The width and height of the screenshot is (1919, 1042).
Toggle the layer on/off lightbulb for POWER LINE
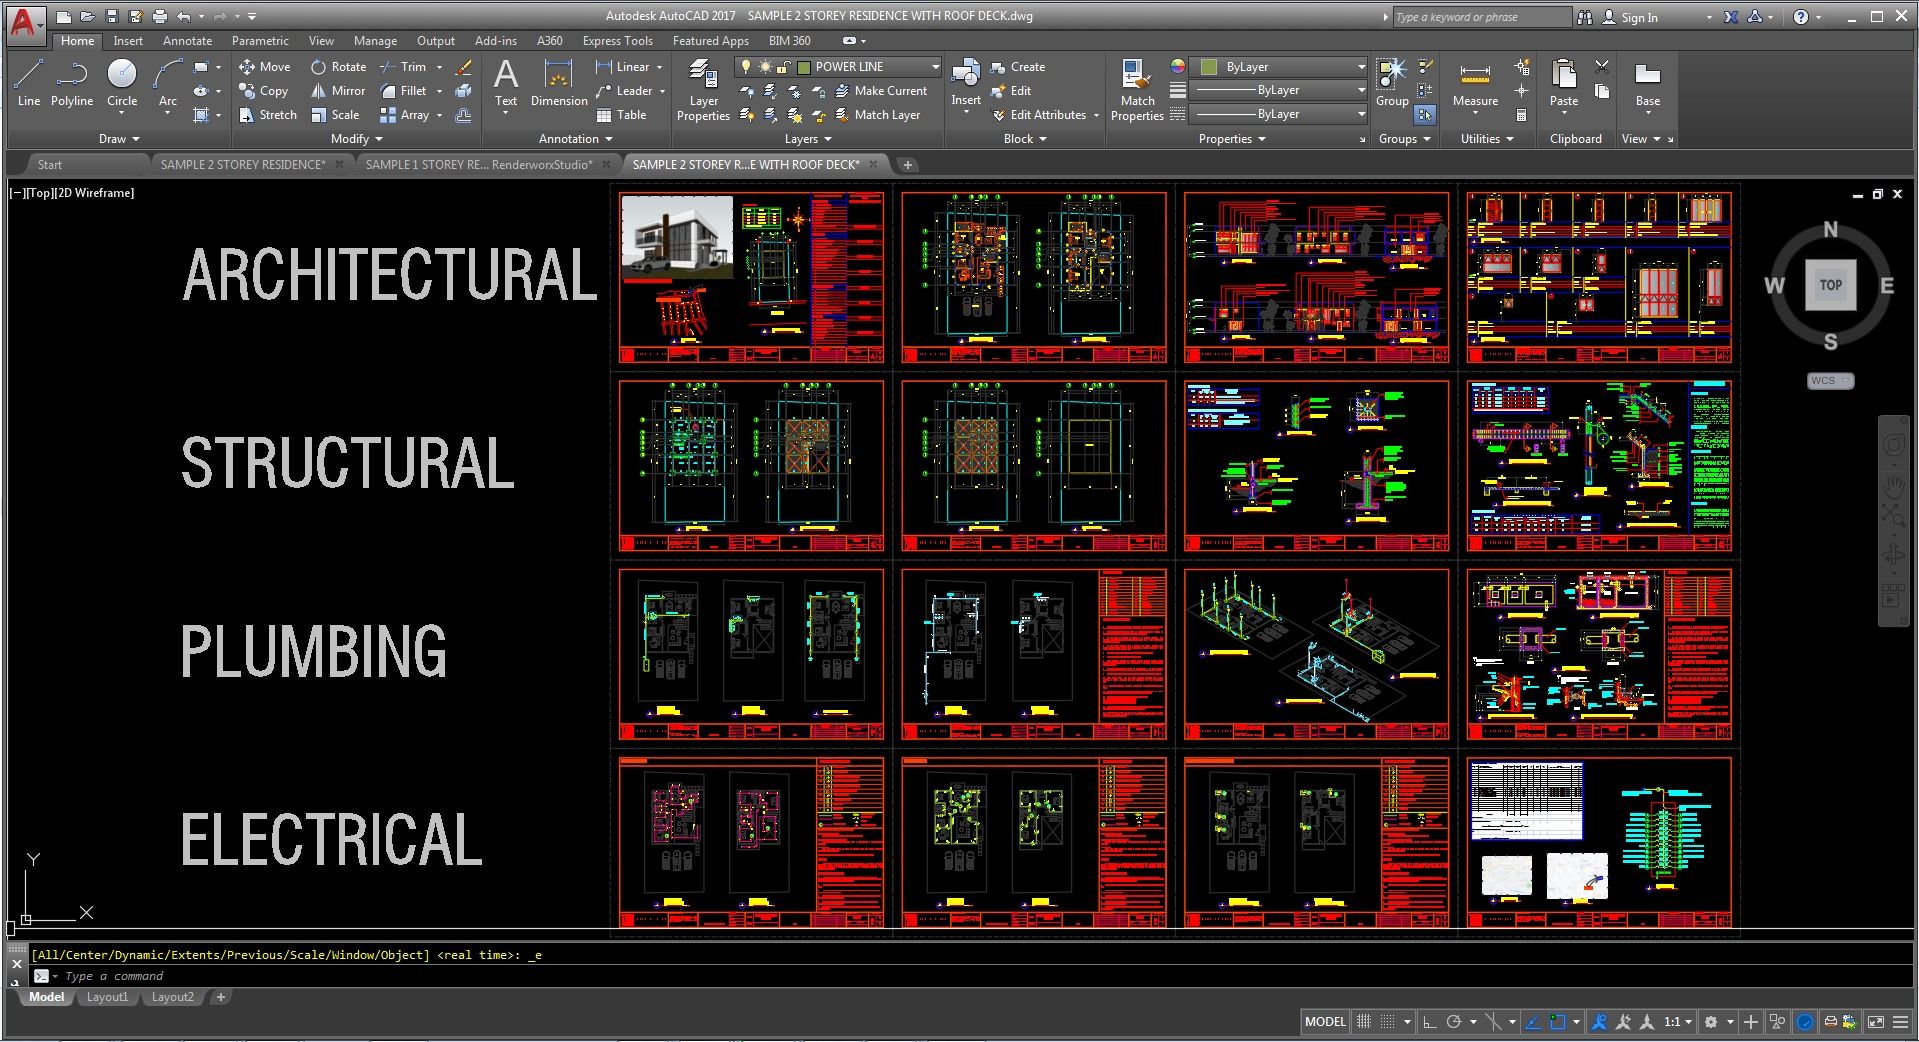pos(745,67)
